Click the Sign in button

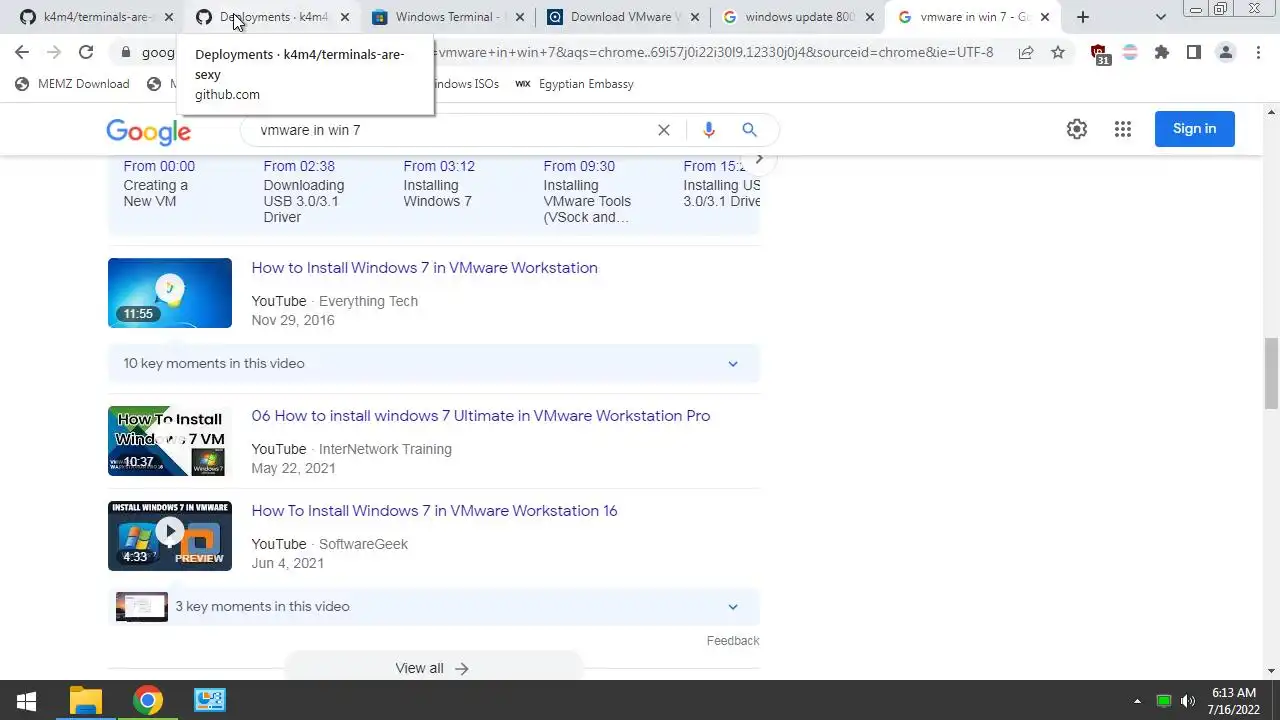click(1195, 129)
